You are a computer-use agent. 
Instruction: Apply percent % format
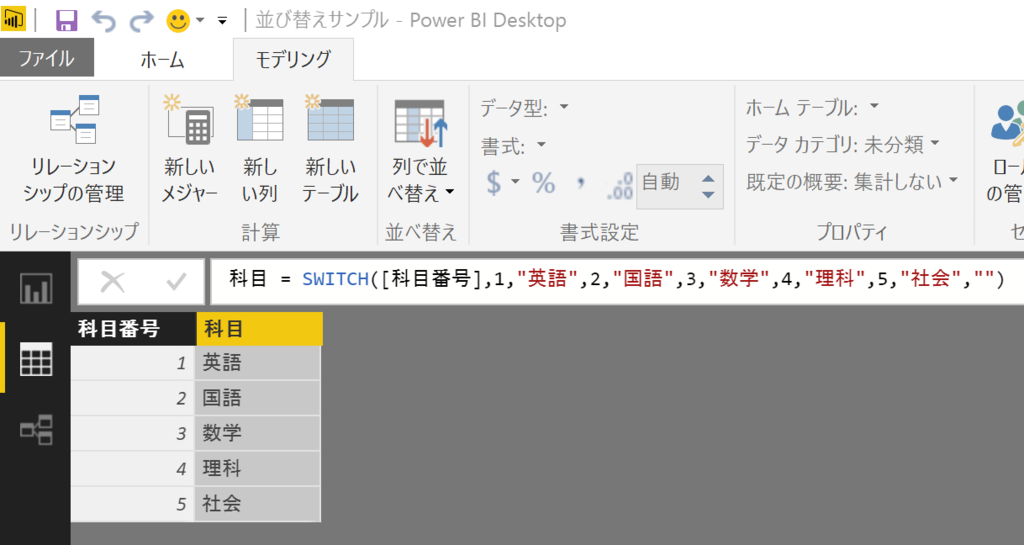(543, 183)
